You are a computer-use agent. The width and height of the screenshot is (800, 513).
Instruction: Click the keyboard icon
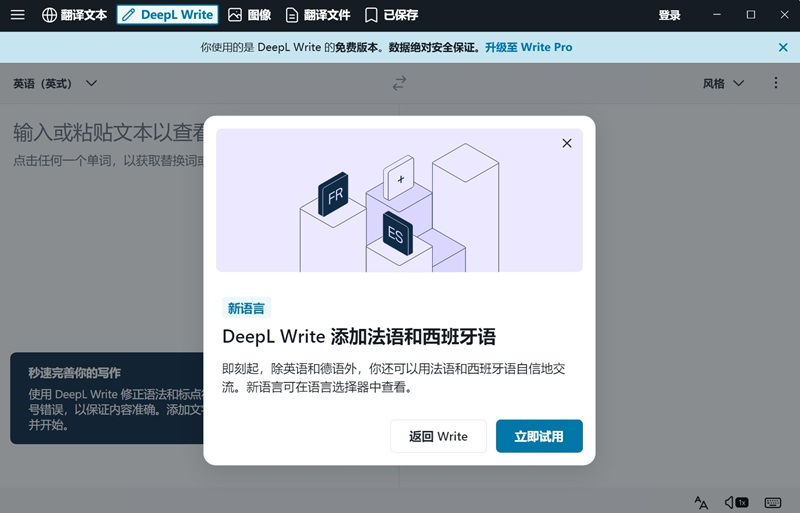pos(772,502)
